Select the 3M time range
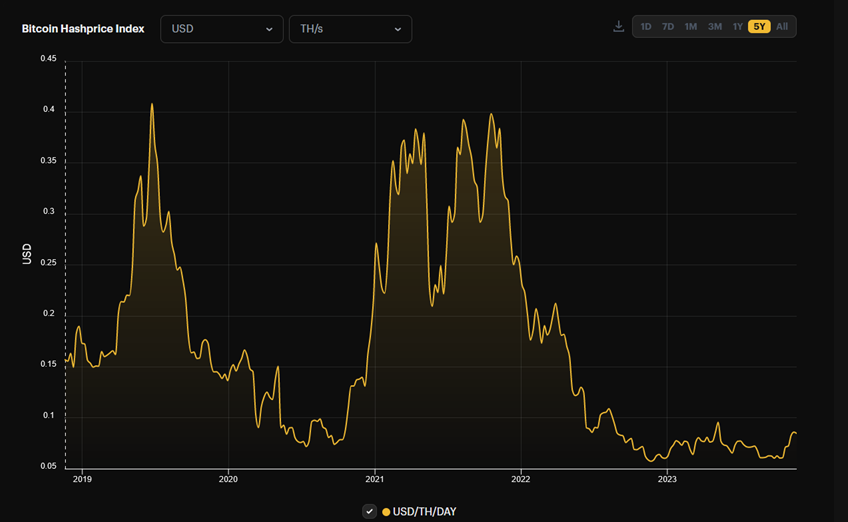The image size is (848, 522). coord(715,27)
